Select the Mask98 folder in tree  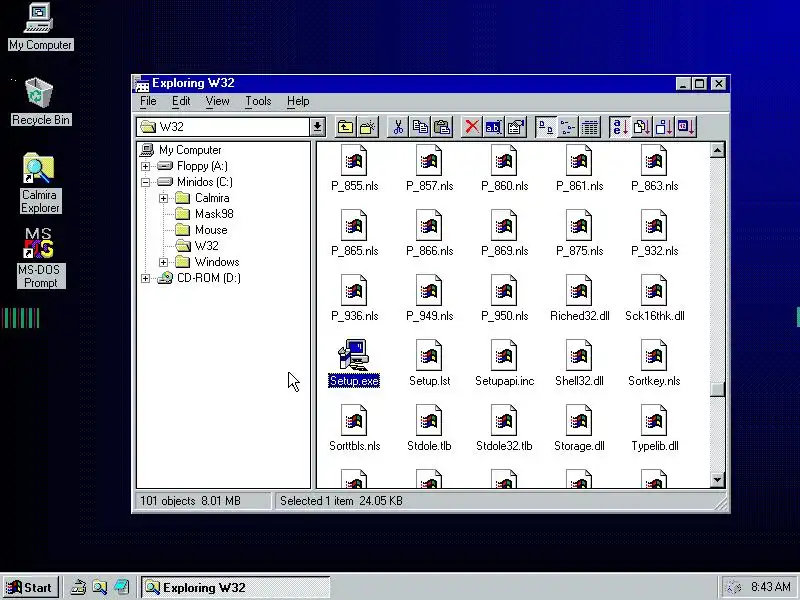click(204, 214)
